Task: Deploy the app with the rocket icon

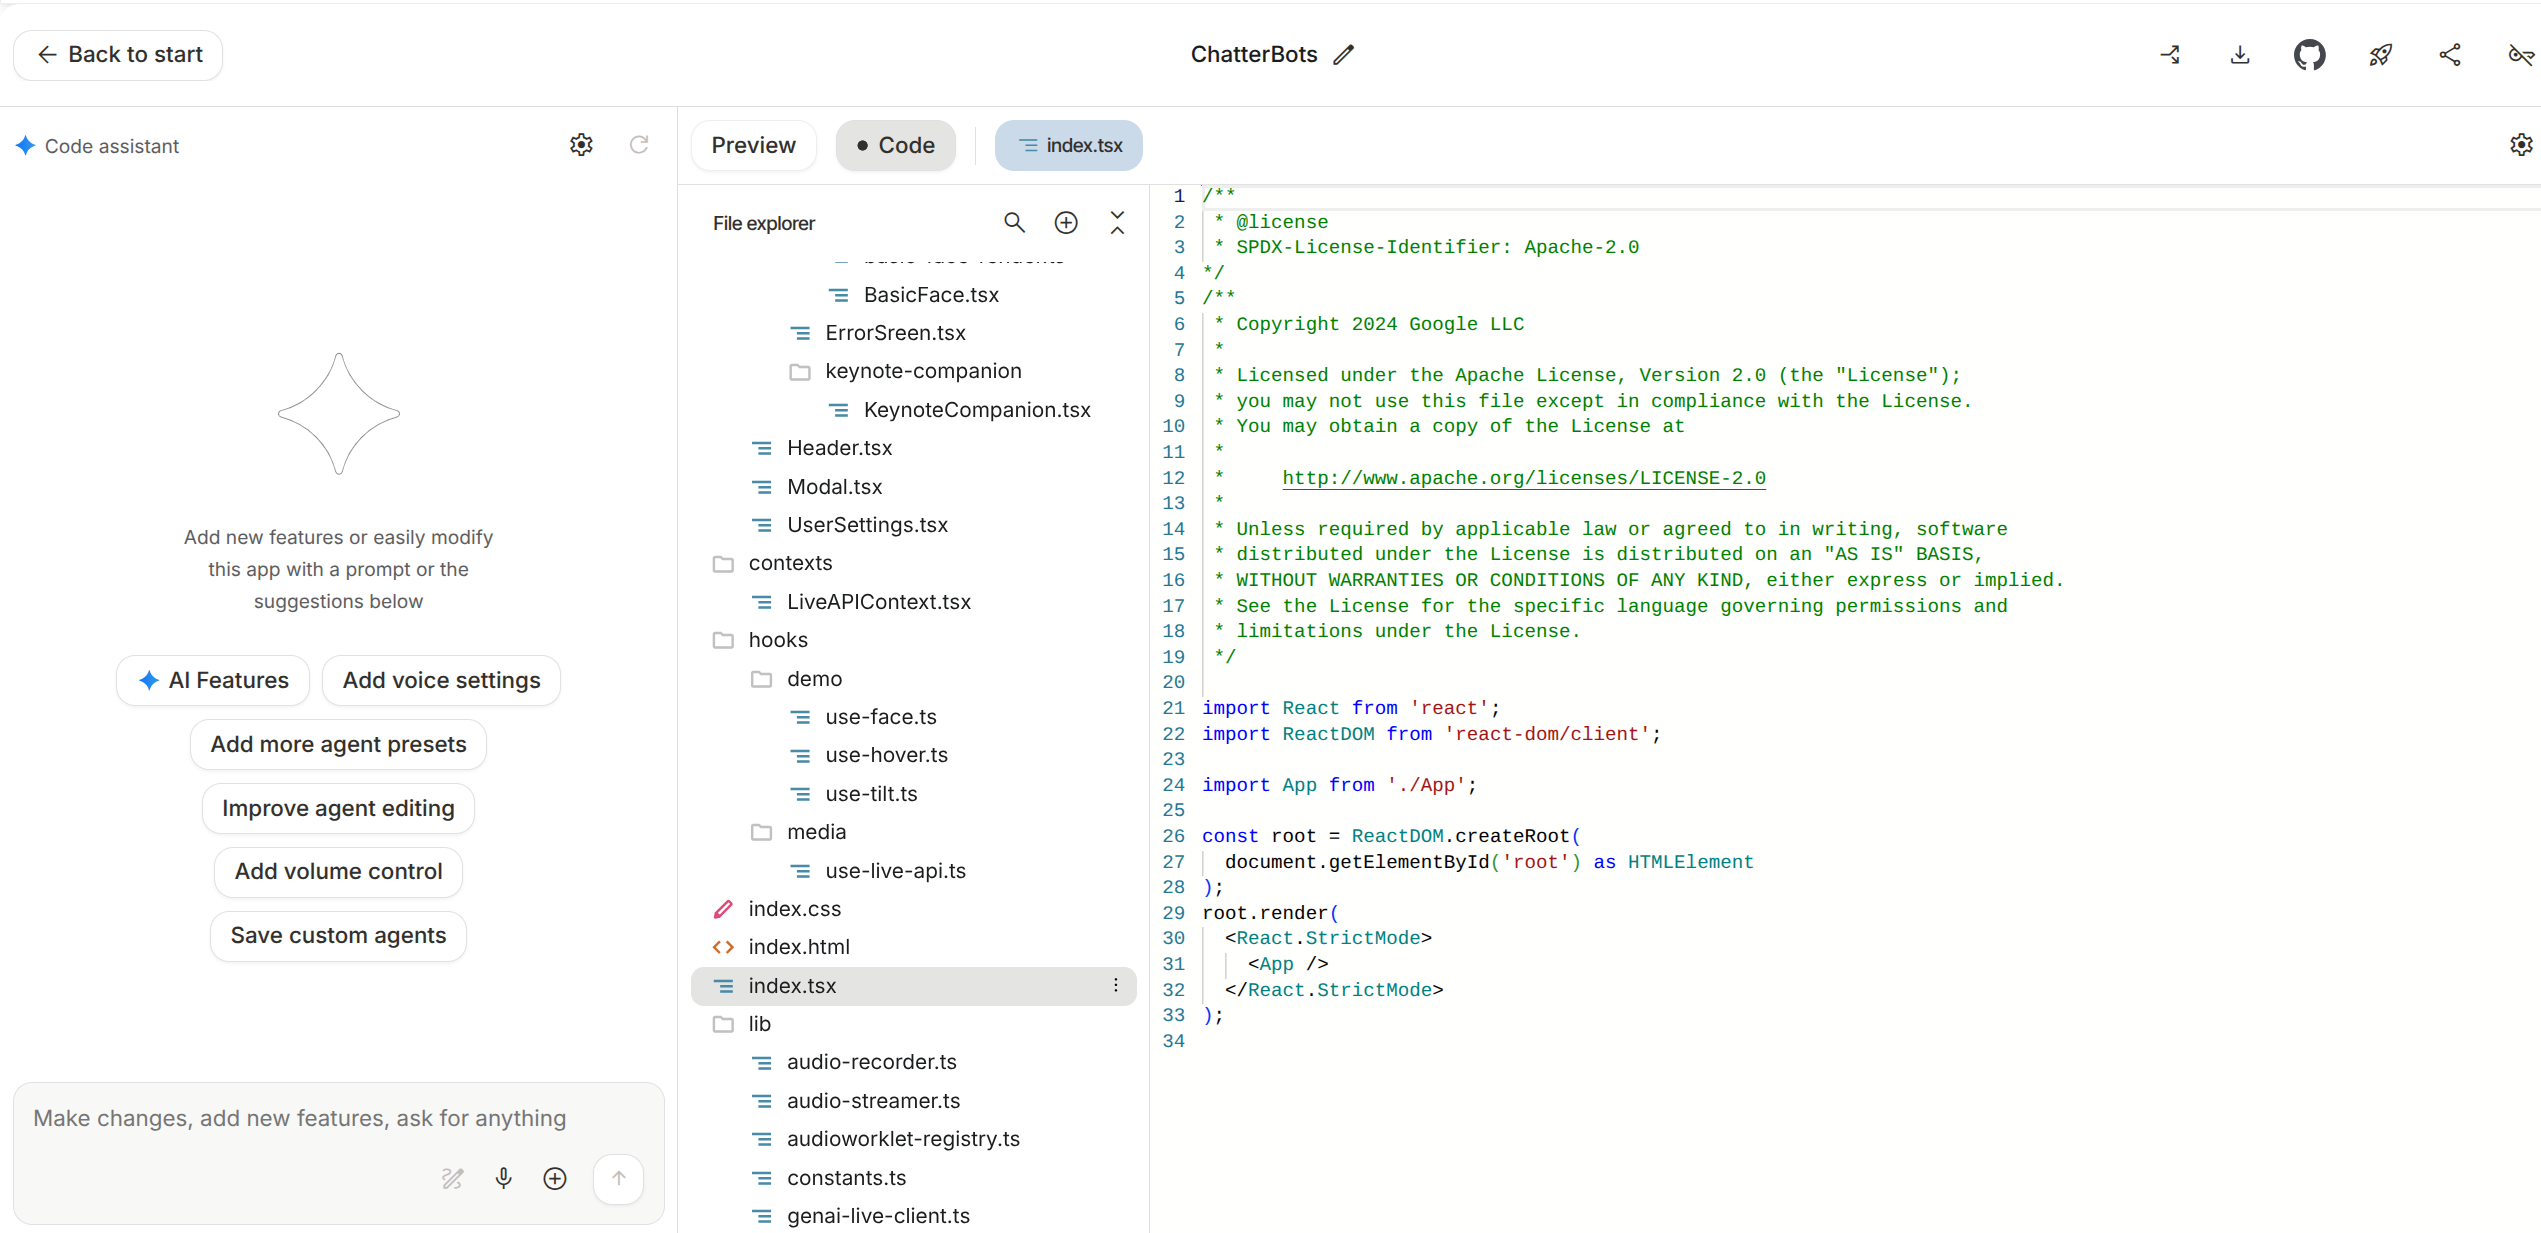Action: (2380, 55)
